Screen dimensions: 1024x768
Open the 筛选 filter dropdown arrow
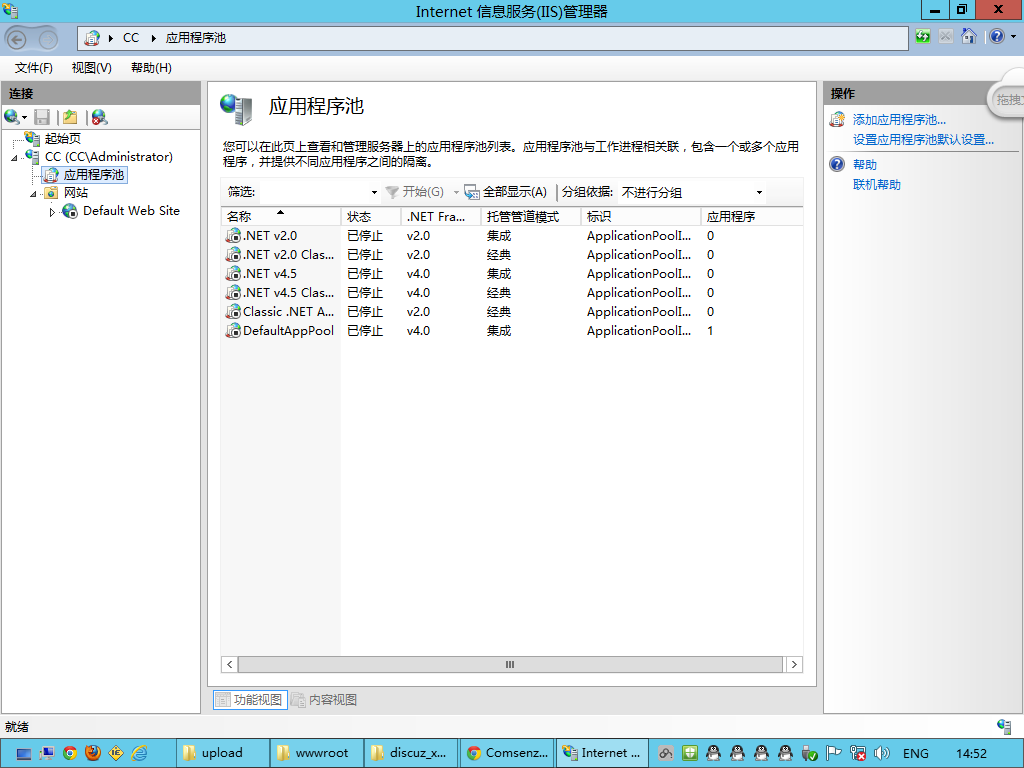point(374,192)
